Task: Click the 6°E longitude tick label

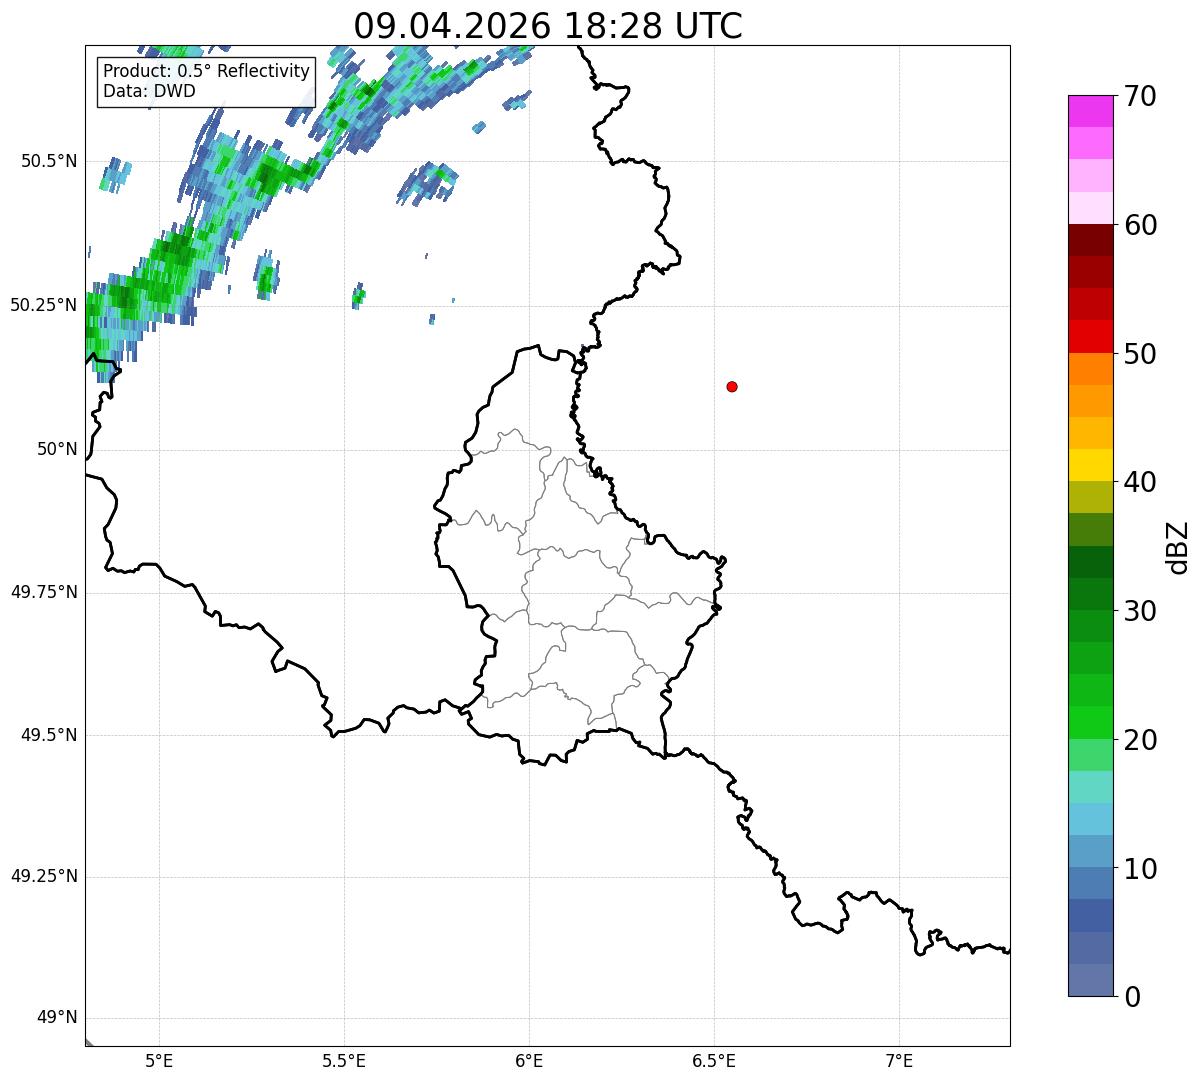Action: point(529,1060)
